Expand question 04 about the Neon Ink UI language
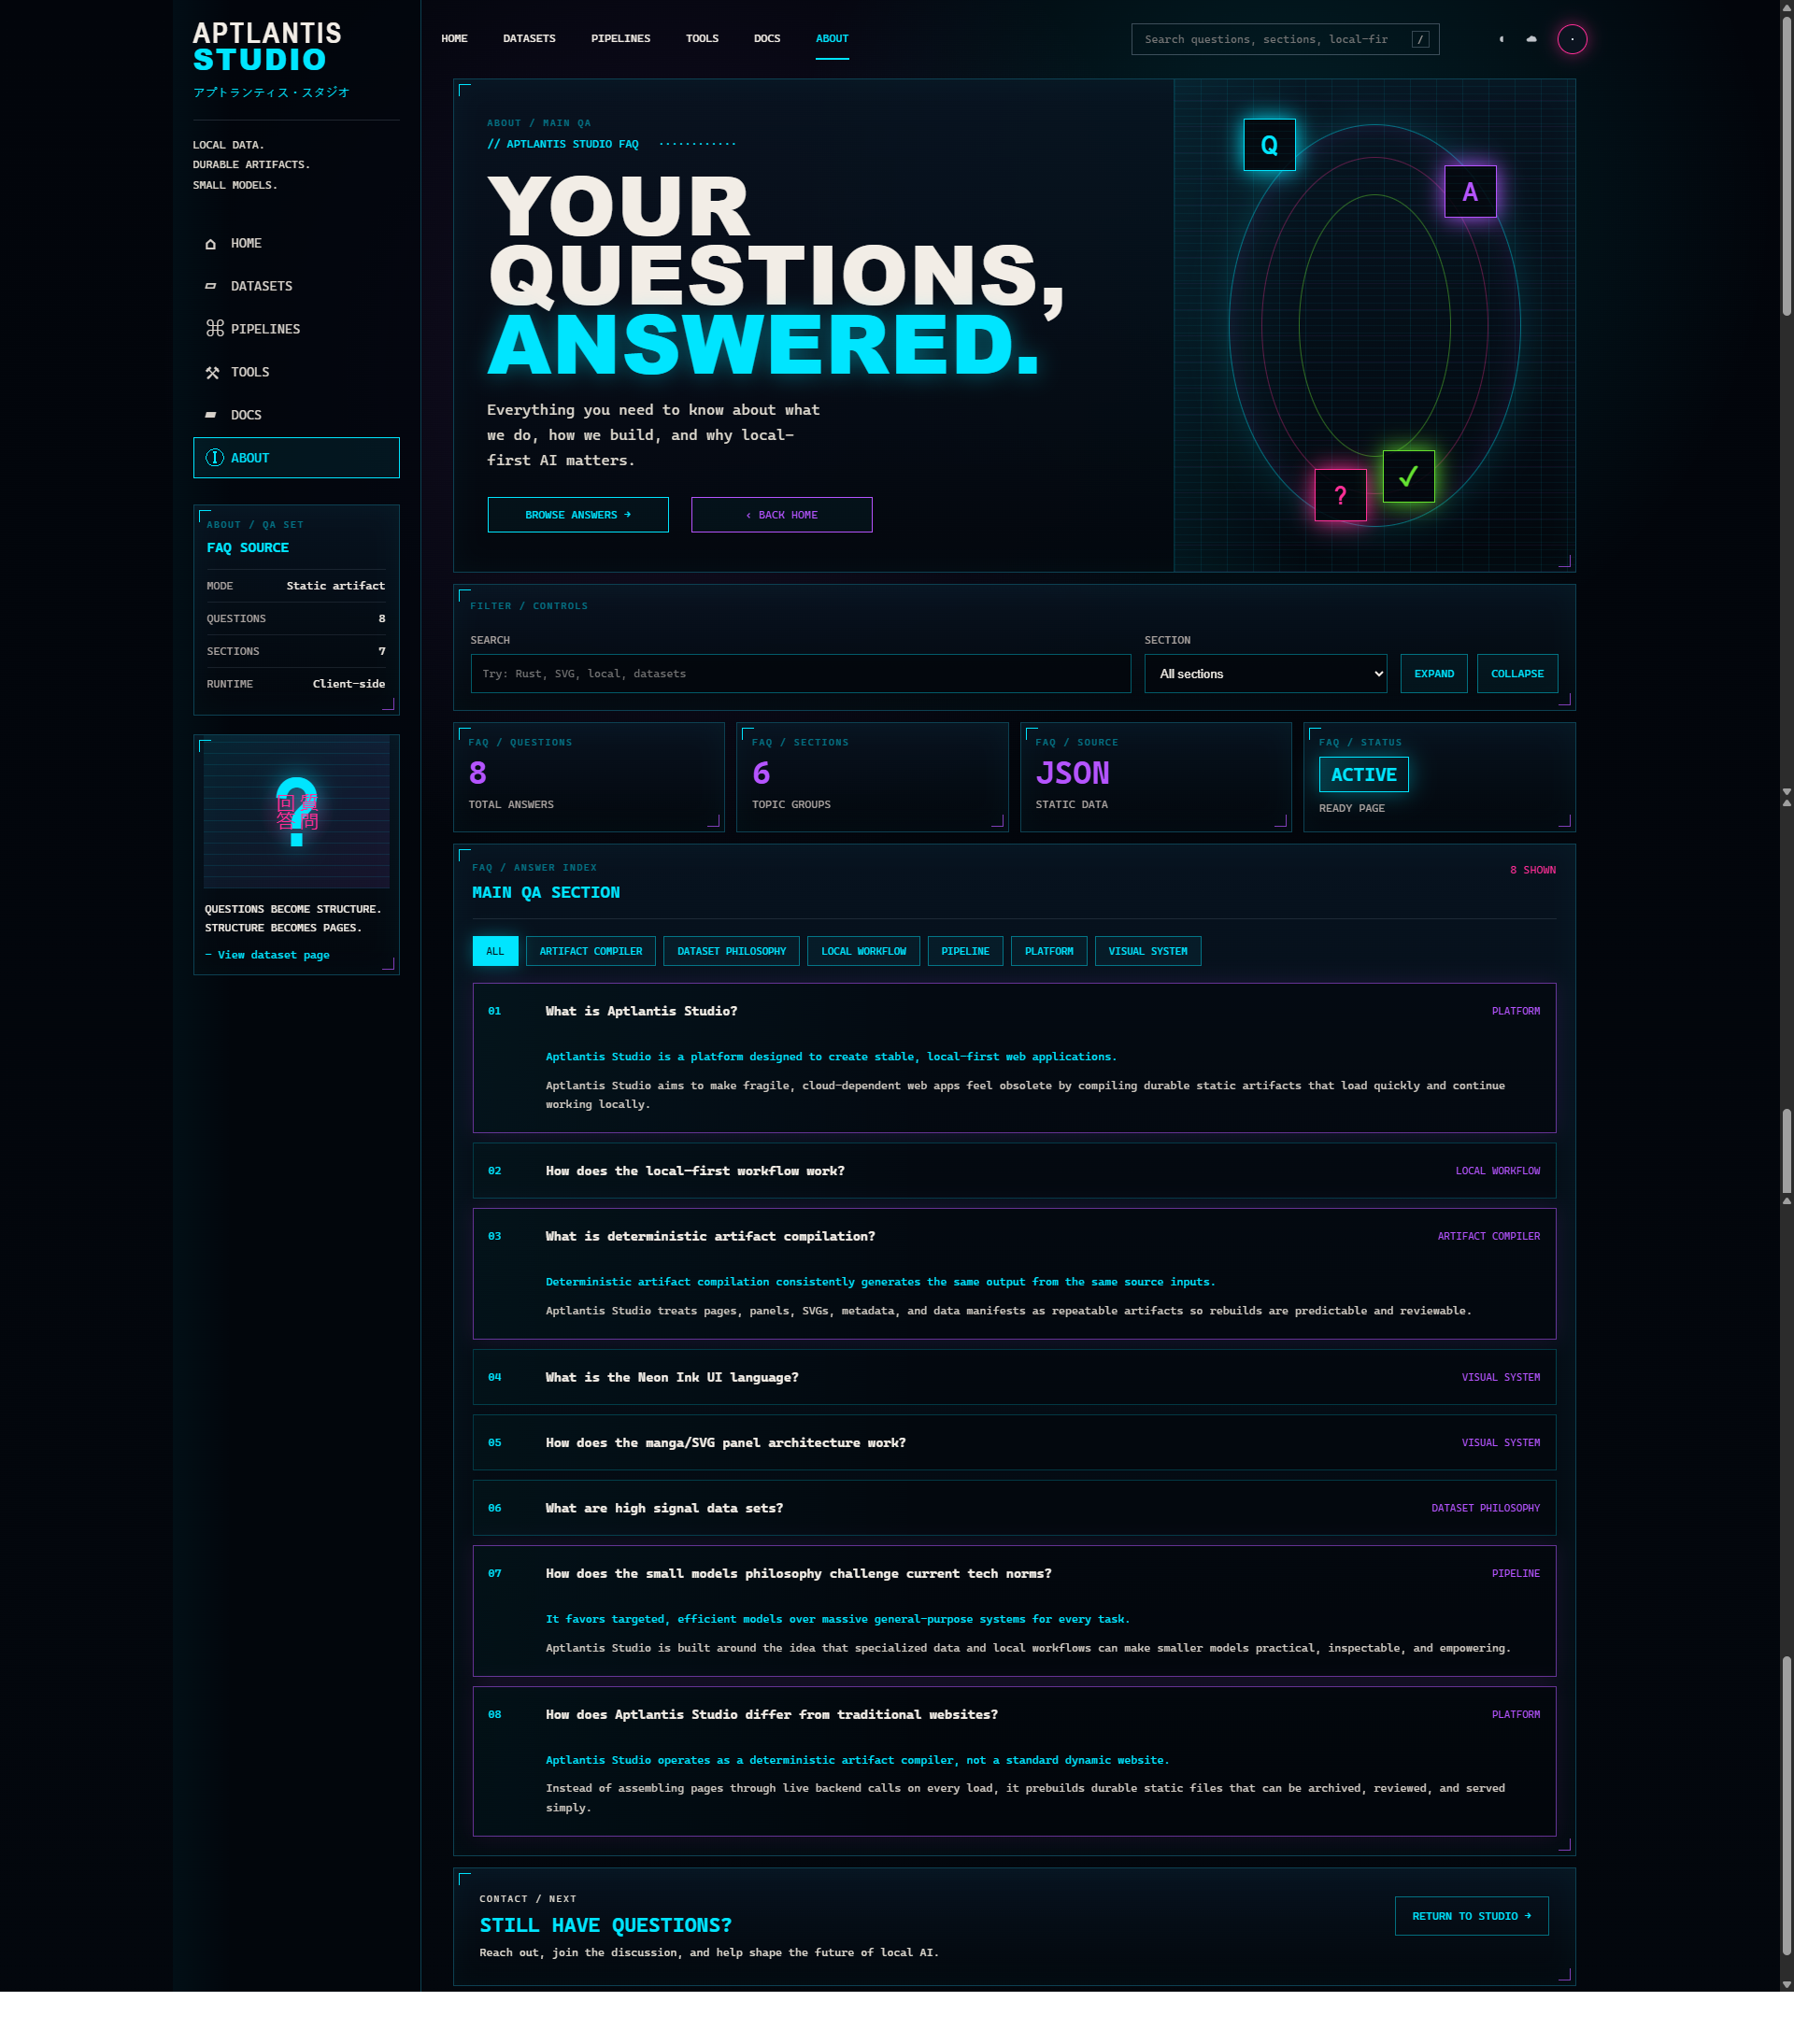The width and height of the screenshot is (1794, 2044). (x=1014, y=1378)
